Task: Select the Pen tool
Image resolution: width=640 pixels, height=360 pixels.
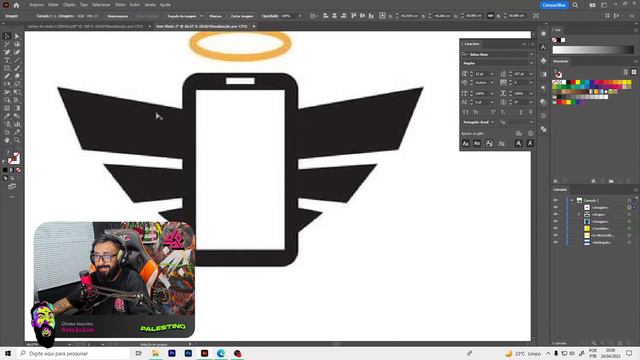Action: click(7, 52)
